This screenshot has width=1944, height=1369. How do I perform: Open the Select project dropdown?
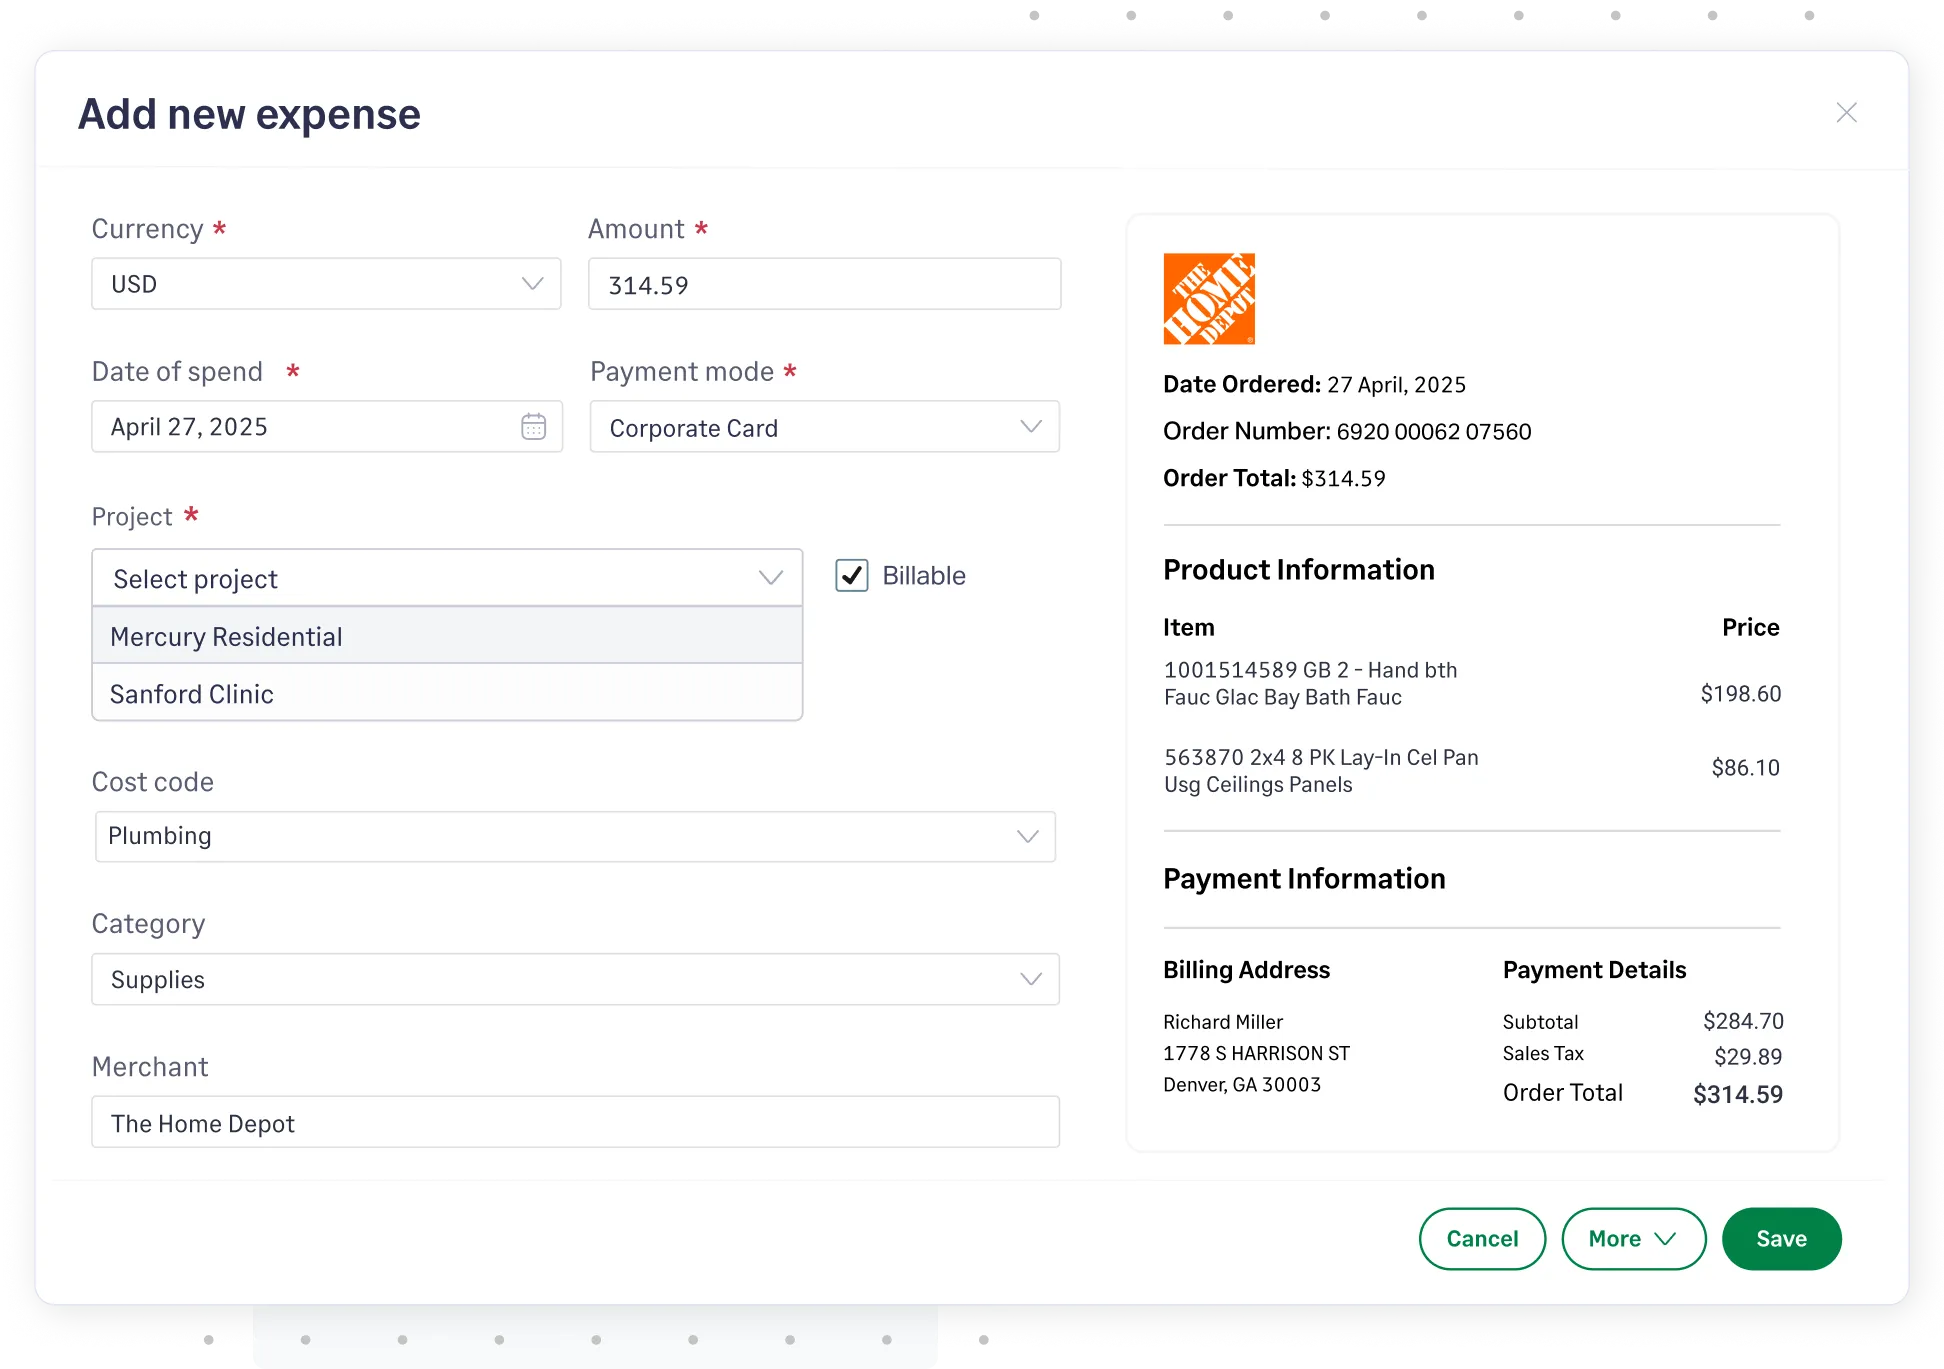447,577
